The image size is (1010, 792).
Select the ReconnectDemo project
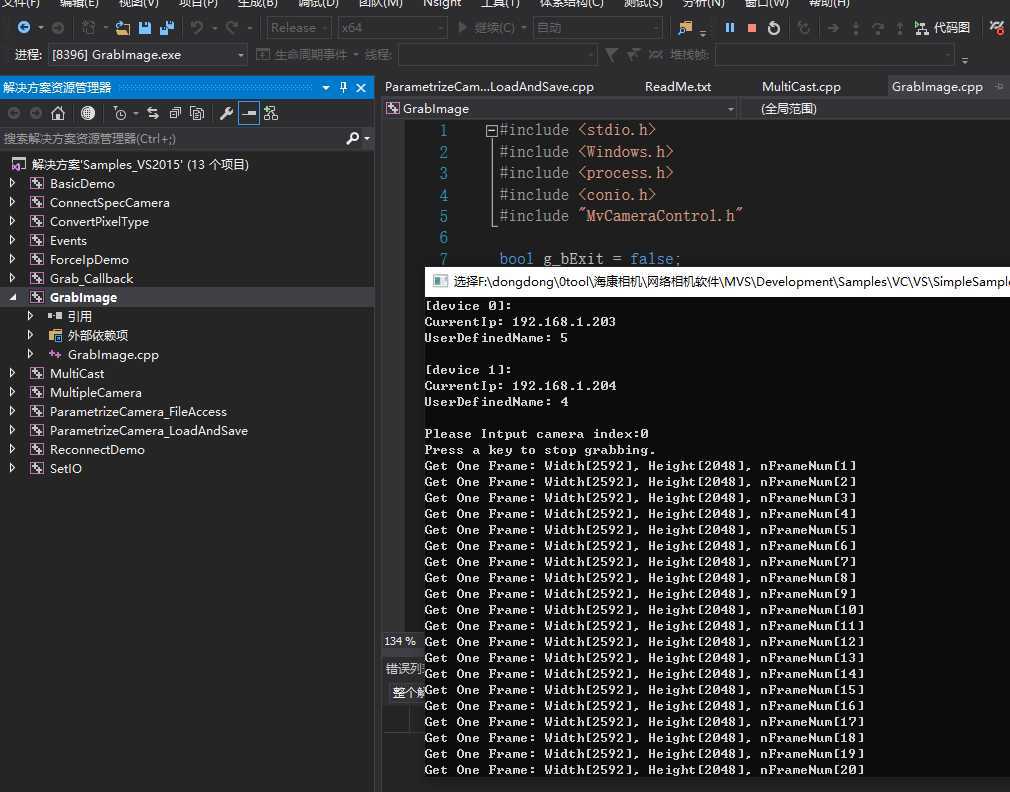[97, 449]
